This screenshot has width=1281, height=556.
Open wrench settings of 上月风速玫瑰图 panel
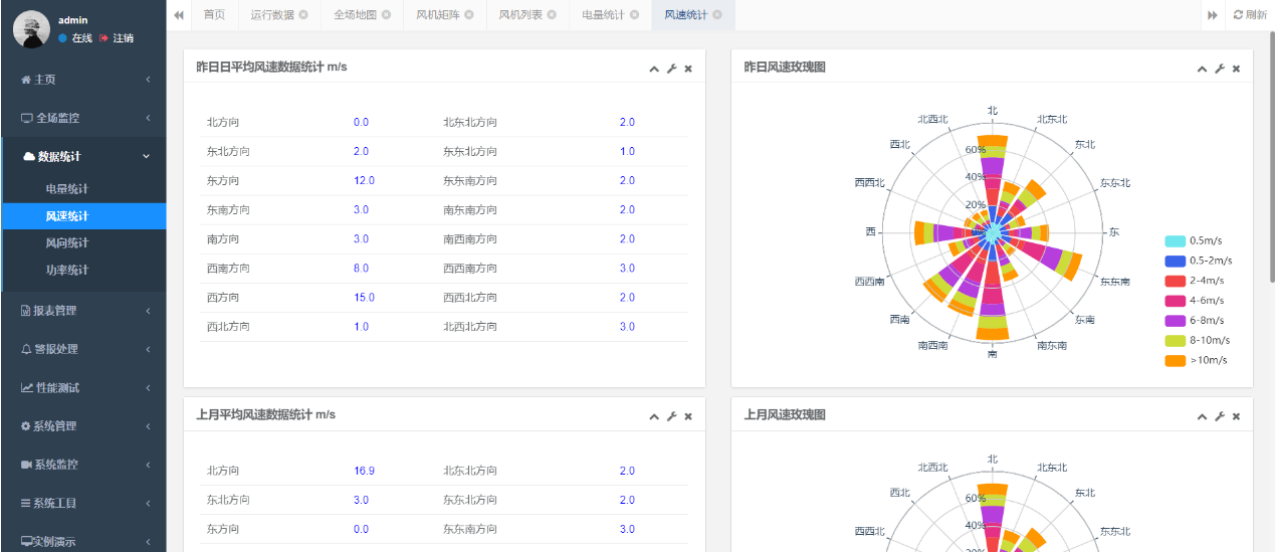tap(1220, 417)
